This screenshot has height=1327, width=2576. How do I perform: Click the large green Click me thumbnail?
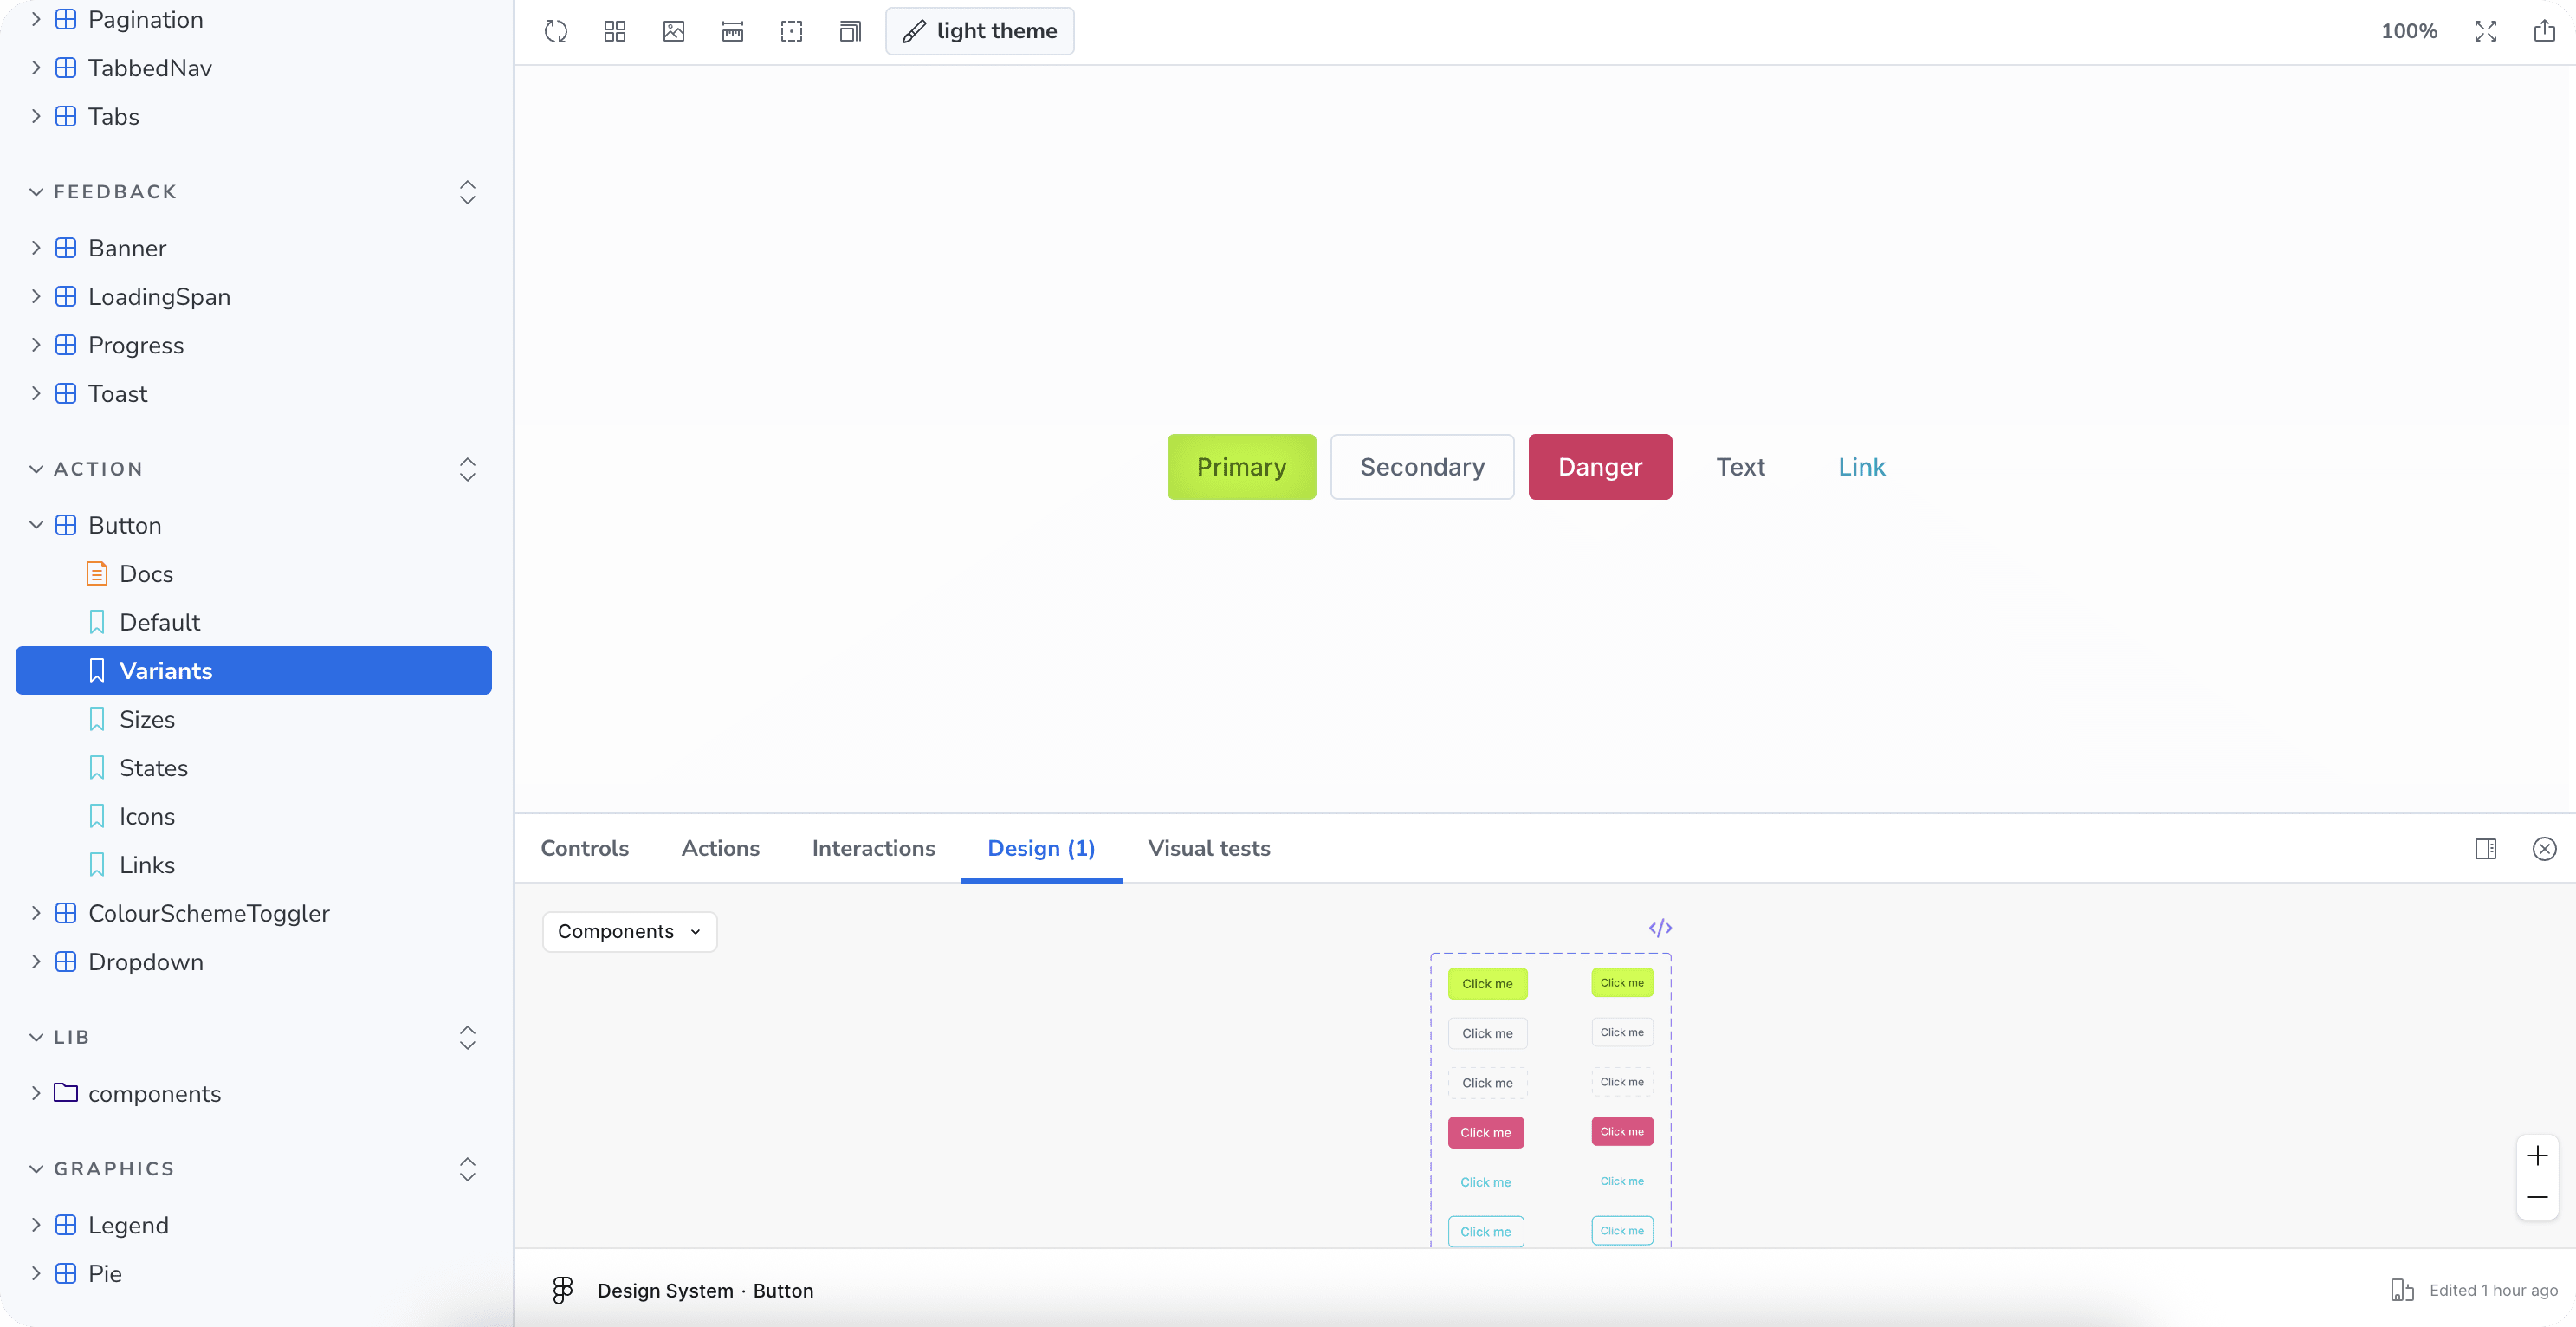click(1487, 984)
